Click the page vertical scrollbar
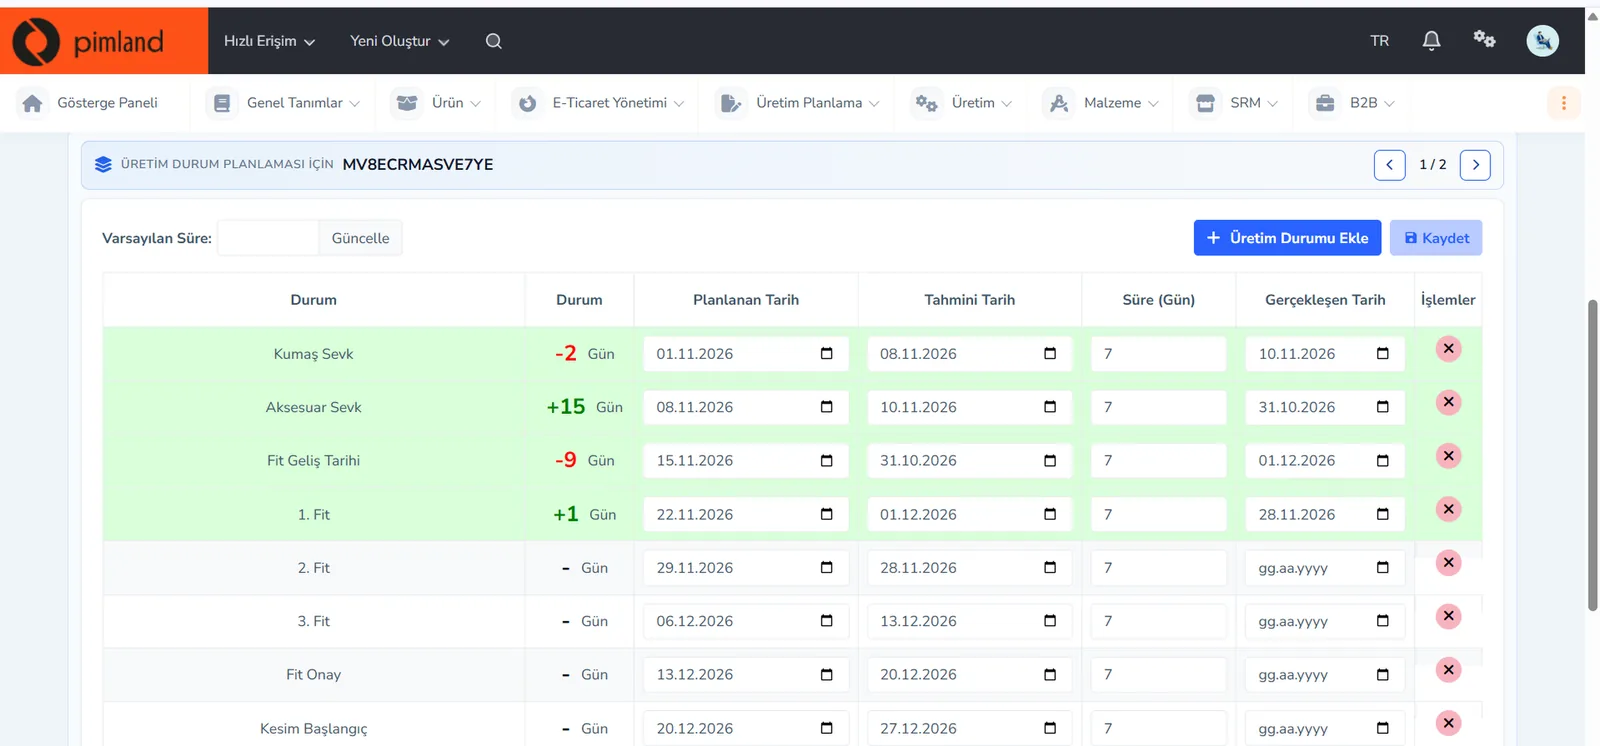Screen dimensions: 1600x746 tap(1593, 455)
